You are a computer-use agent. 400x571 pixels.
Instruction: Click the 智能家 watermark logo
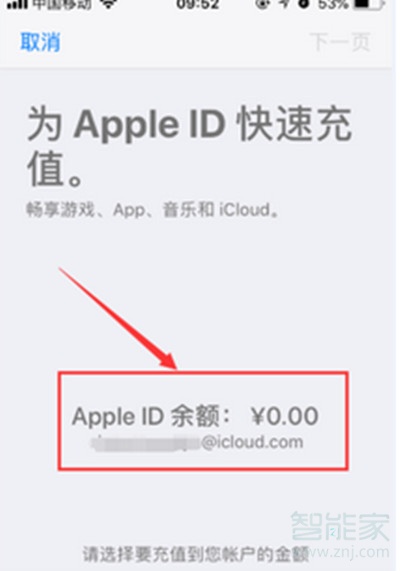tap(340, 526)
